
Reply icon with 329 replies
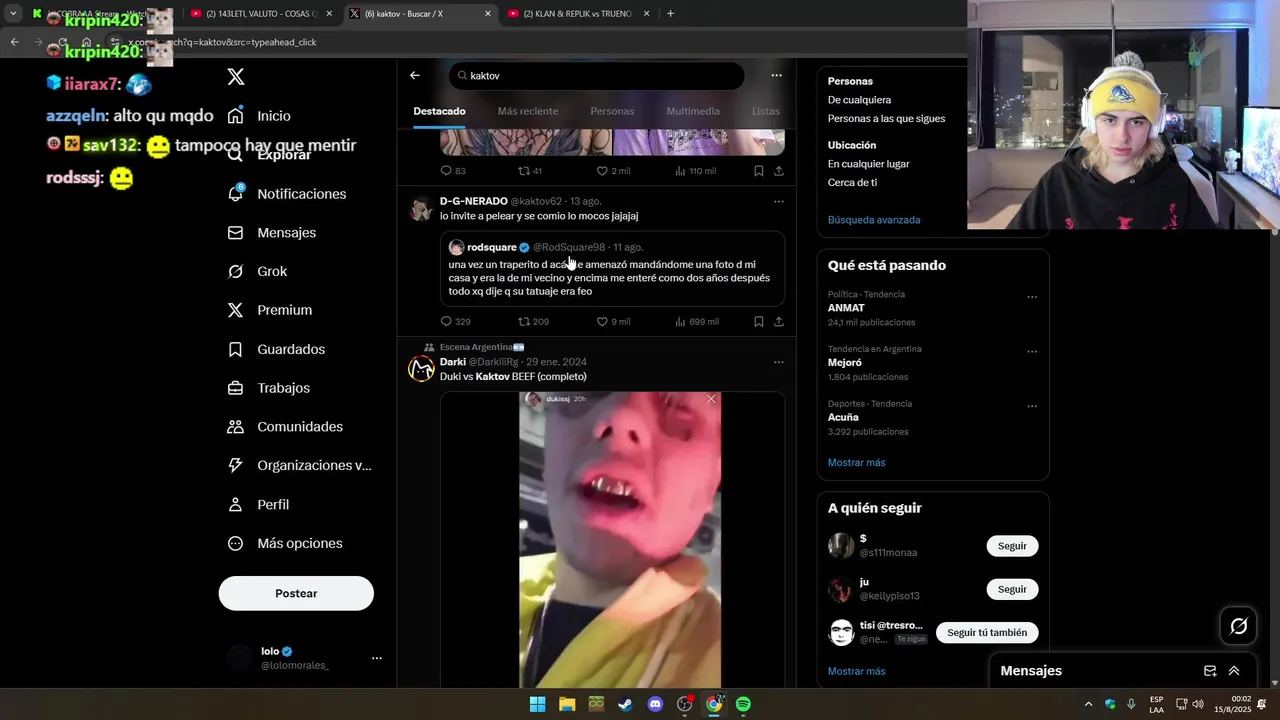coord(446,322)
